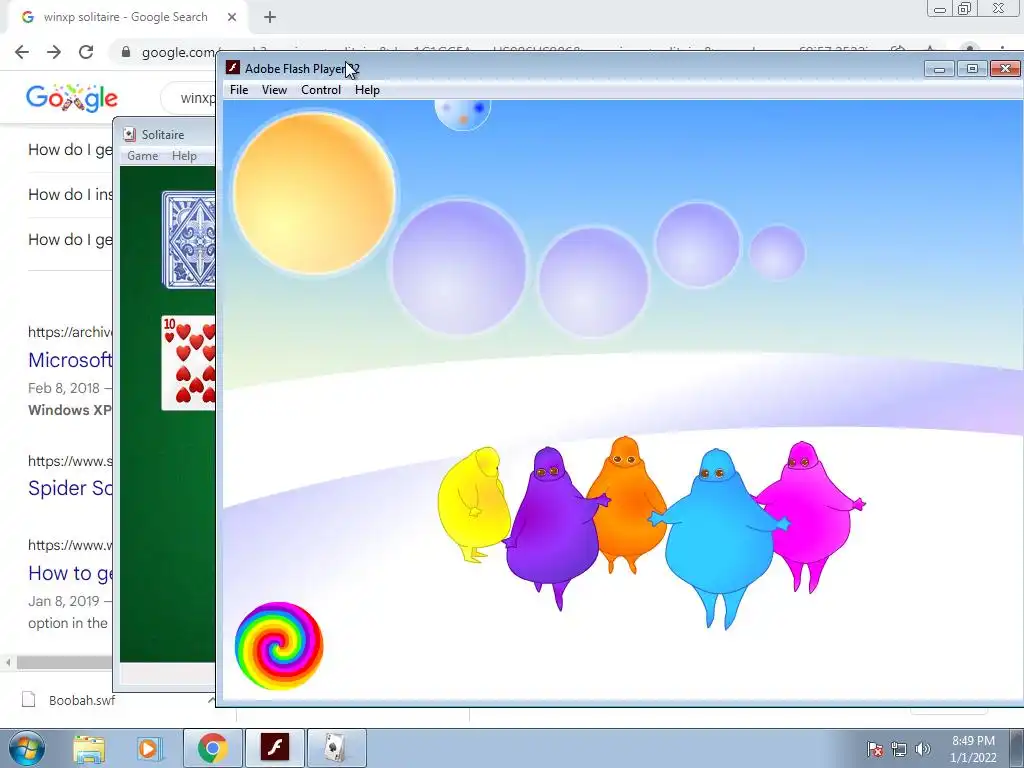The width and height of the screenshot is (1024, 768).
Task: Open Windows Media Player from the taskbar
Action: (148, 748)
